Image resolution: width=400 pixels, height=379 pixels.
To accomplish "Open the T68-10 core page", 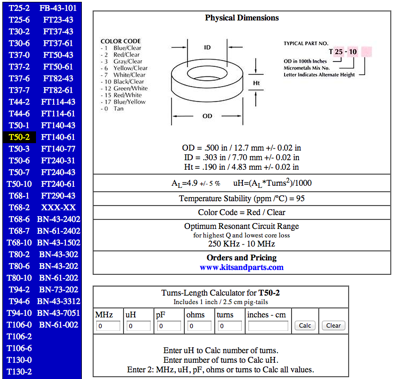I will [19, 243].
